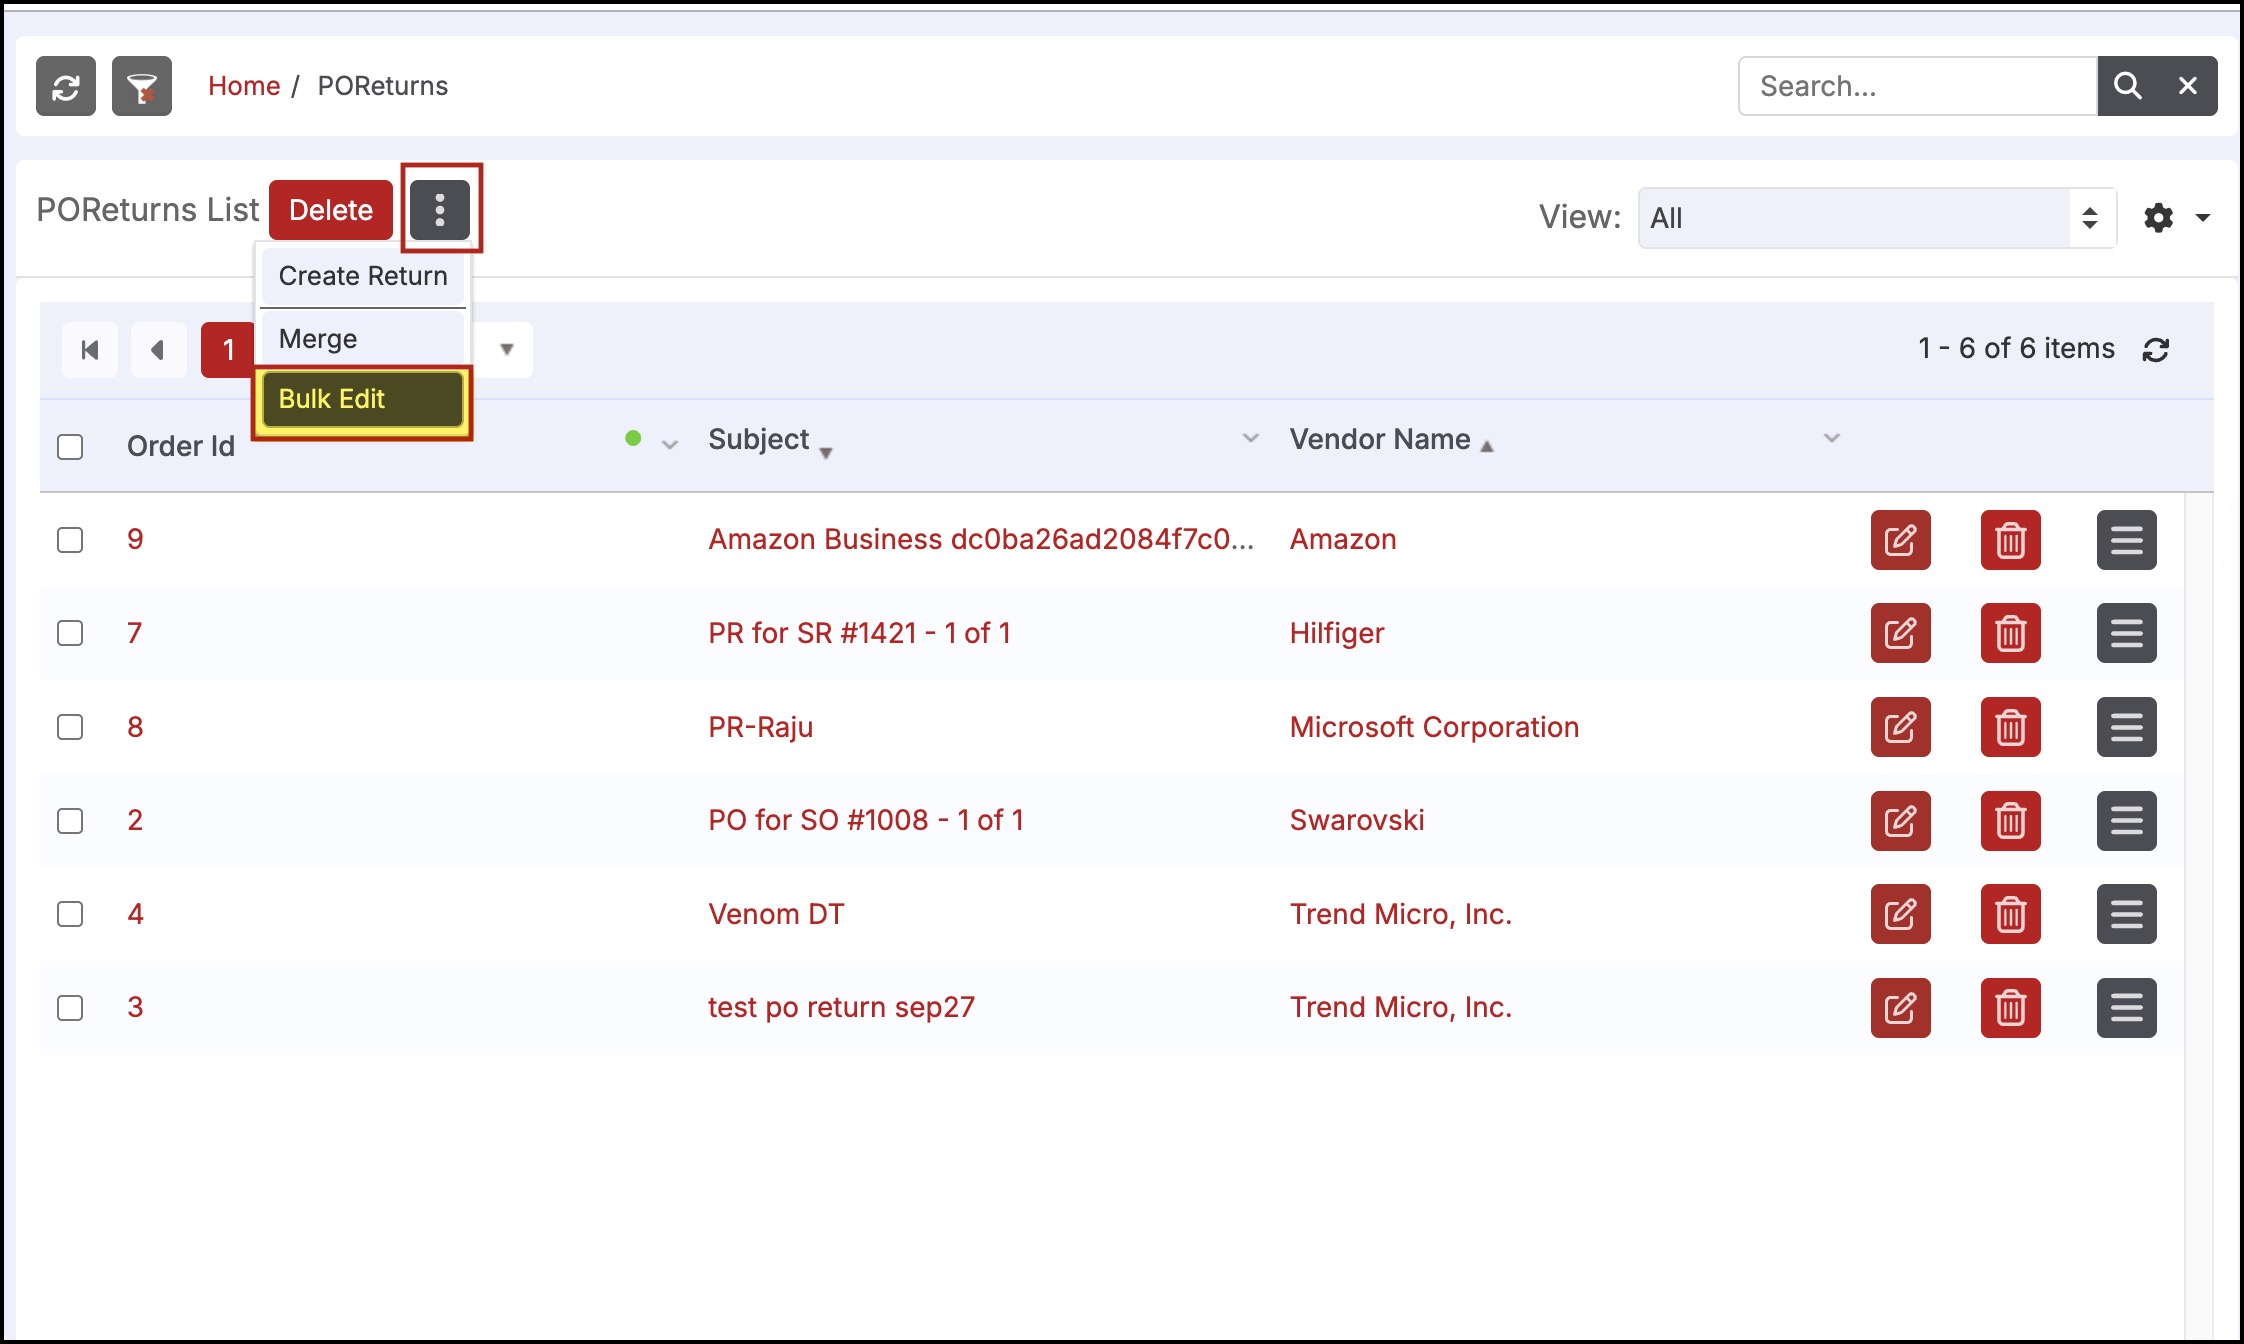The image size is (2244, 1344).
Task: Select checkbox for test po return sep27
Action: (70, 1008)
